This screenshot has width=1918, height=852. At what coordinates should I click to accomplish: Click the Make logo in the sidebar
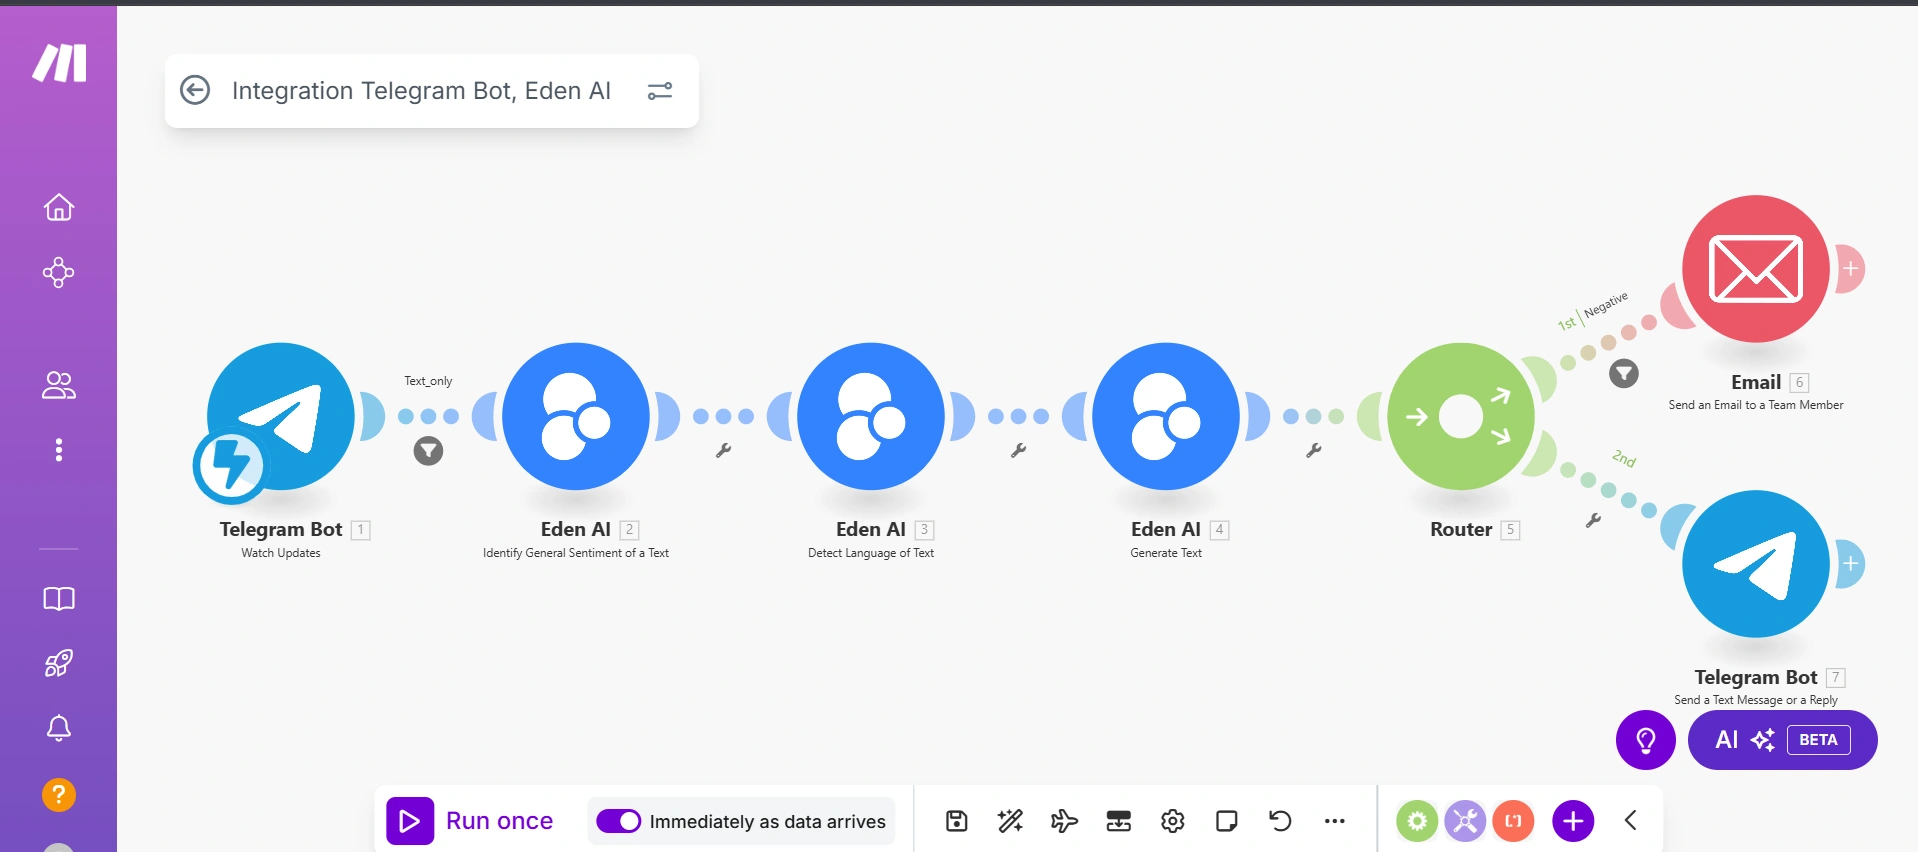coord(59,63)
